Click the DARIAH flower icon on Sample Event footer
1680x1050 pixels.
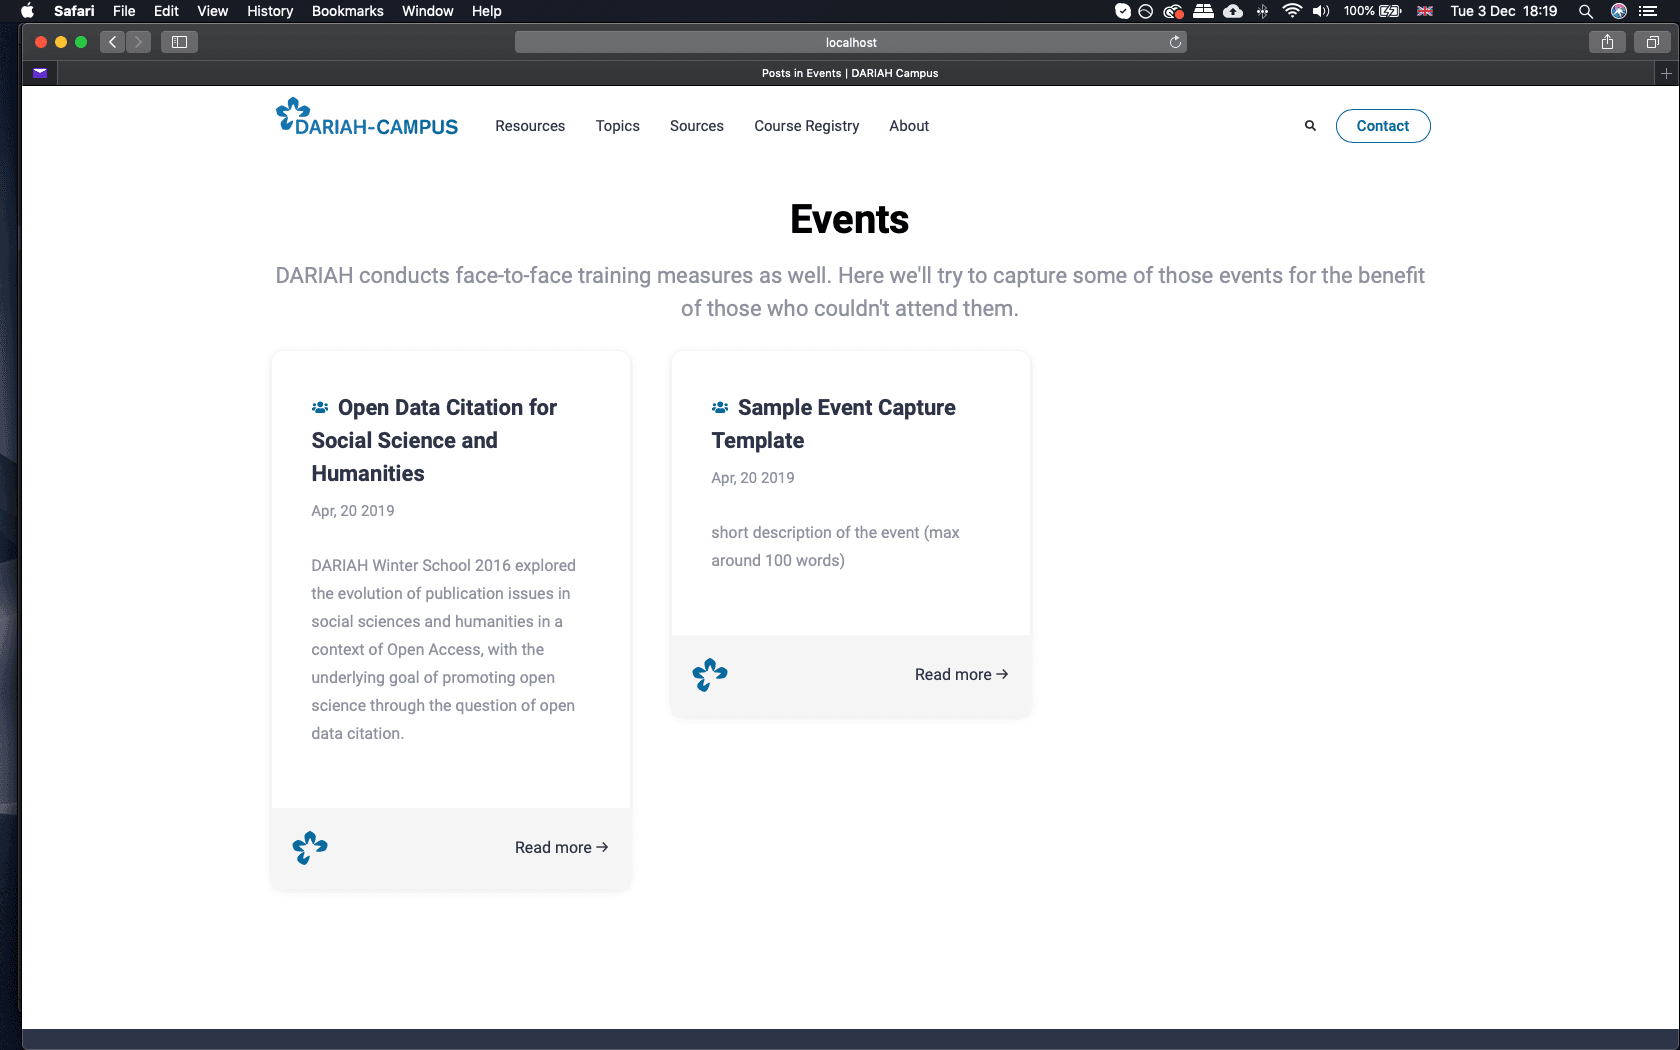[x=710, y=675]
